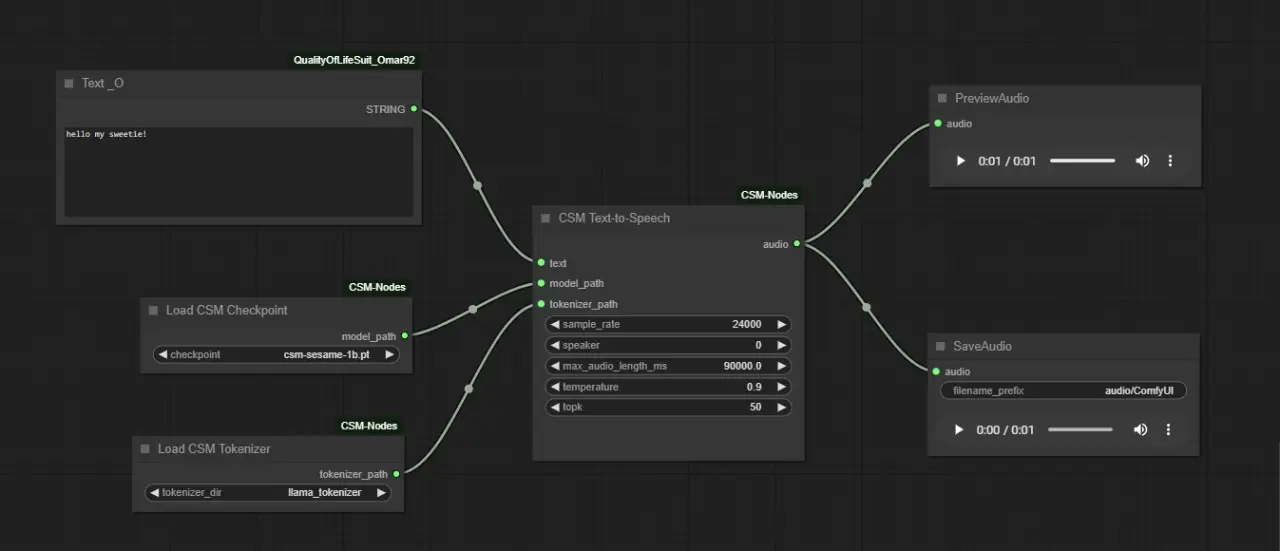
Task: Click the text input port on CSM node
Action: (541, 263)
